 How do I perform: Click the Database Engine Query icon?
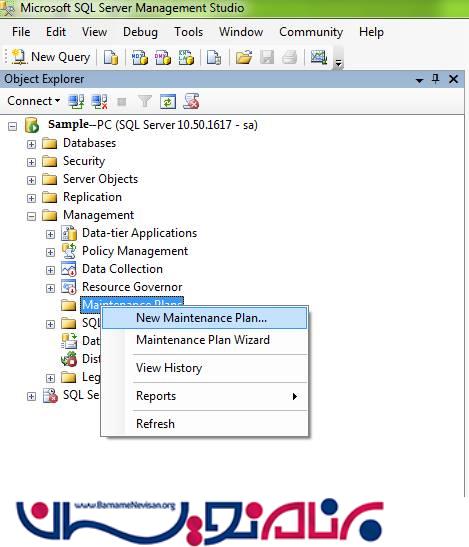click(111, 57)
